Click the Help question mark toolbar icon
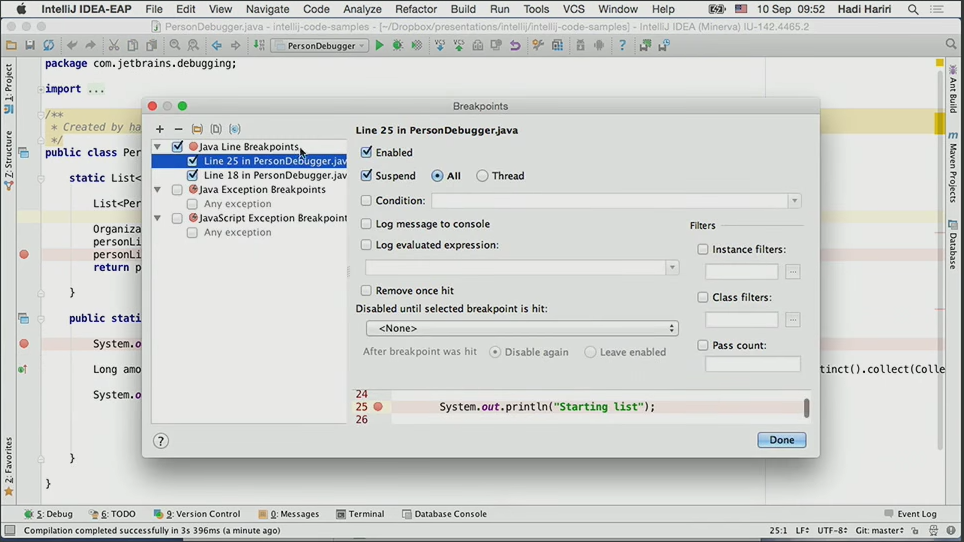The image size is (964, 542). click(x=622, y=45)
